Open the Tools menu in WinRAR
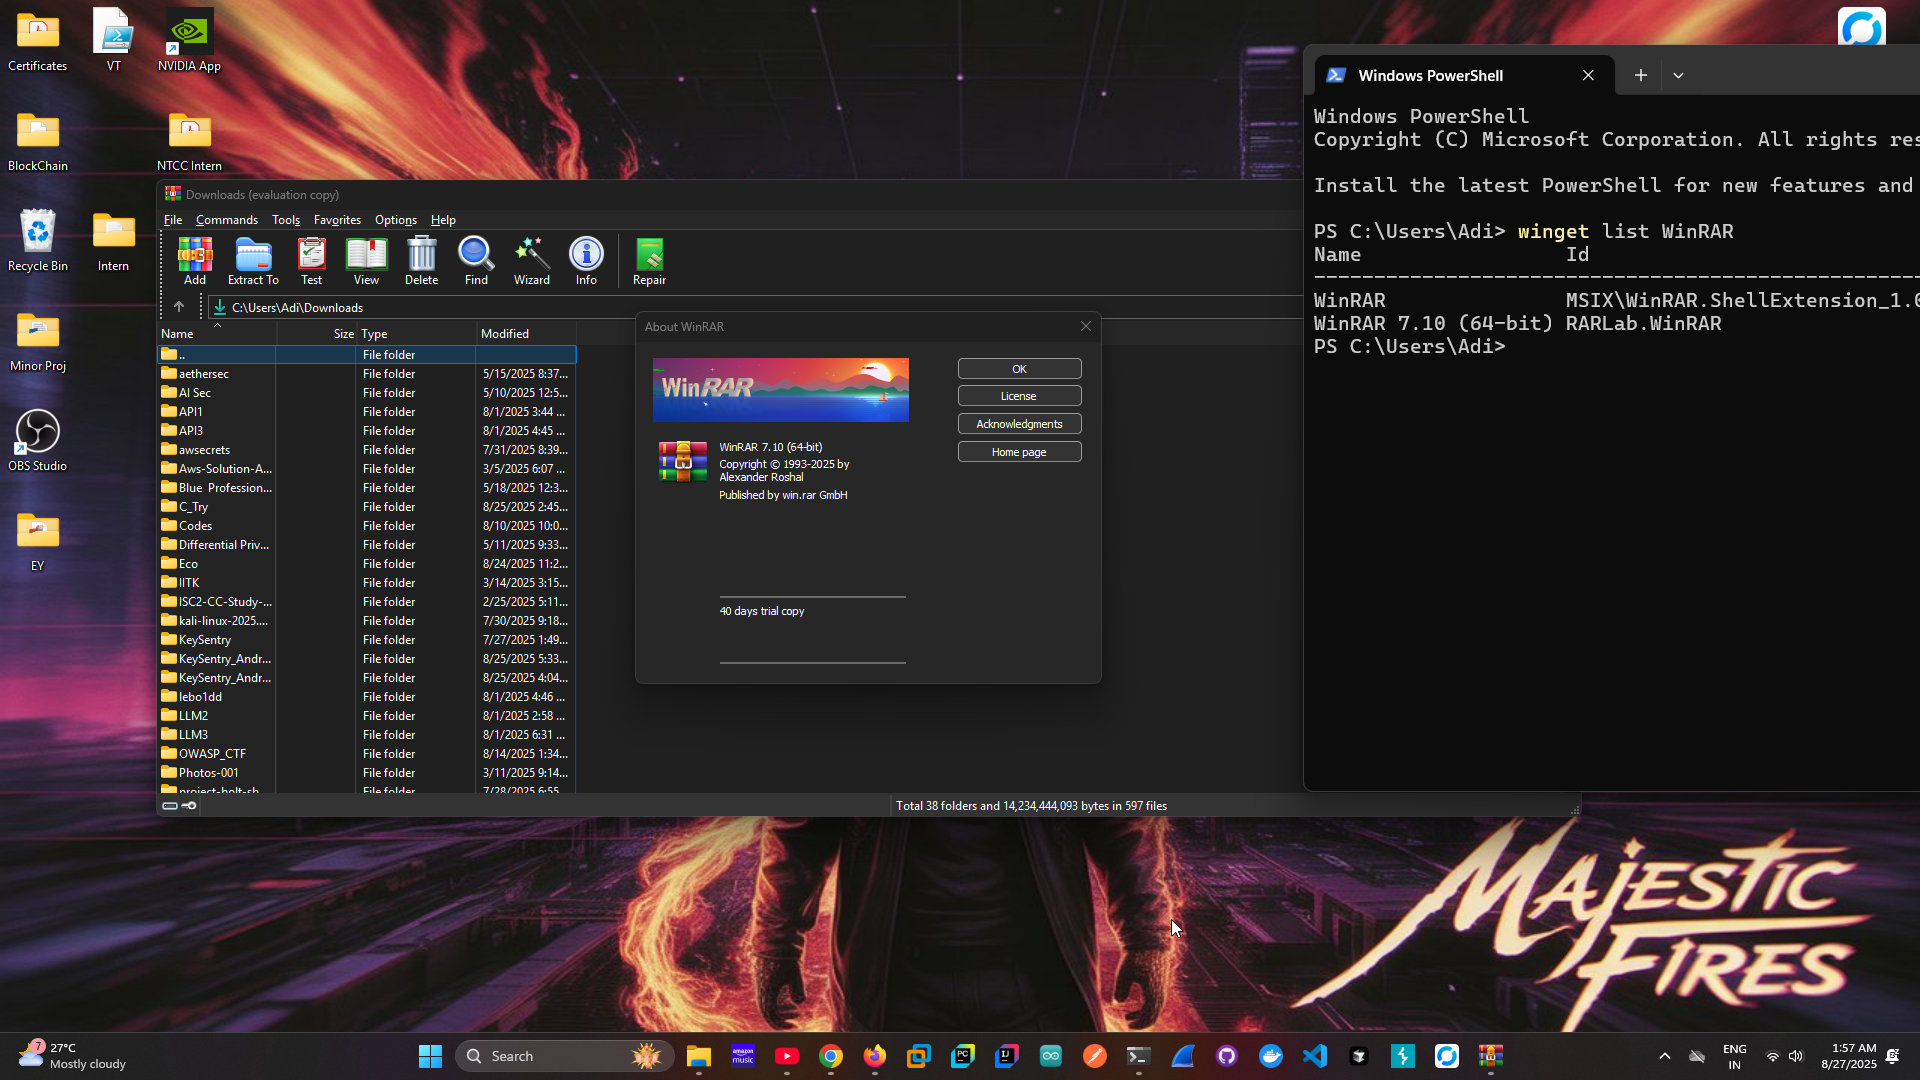The image size is (1920, 1080). [286, 220]
